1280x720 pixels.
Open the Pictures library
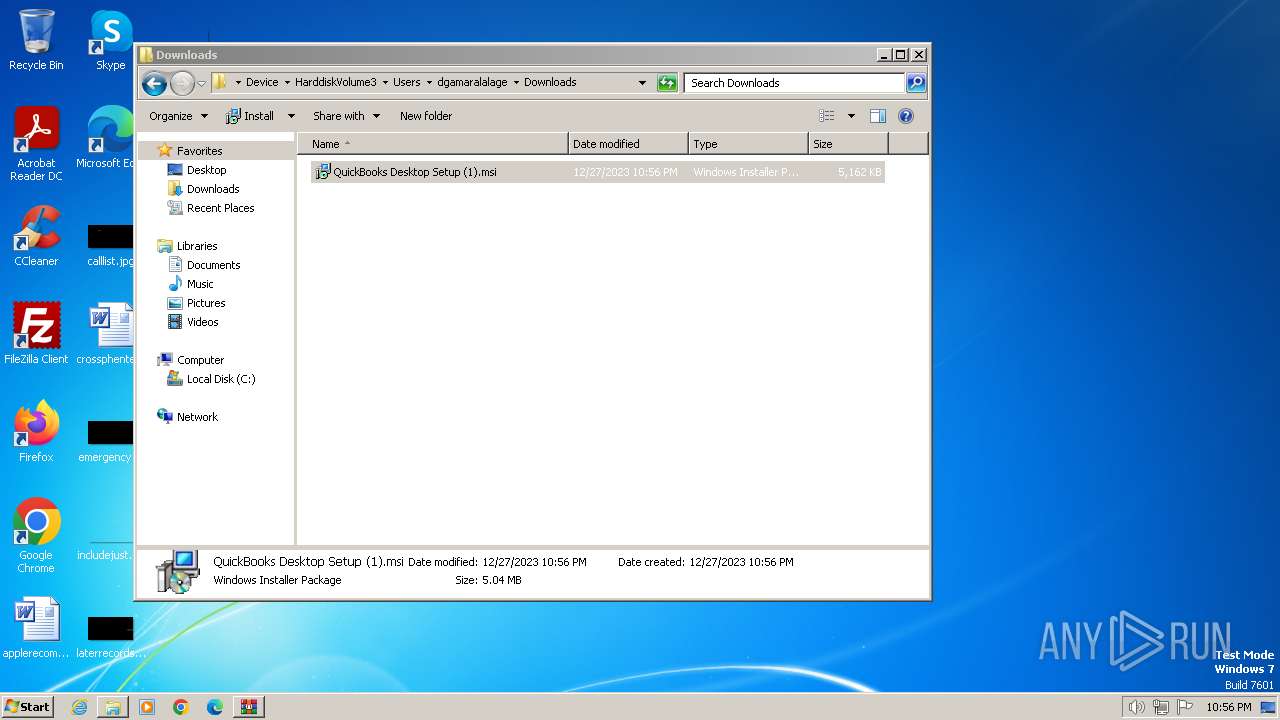point(206,303)
